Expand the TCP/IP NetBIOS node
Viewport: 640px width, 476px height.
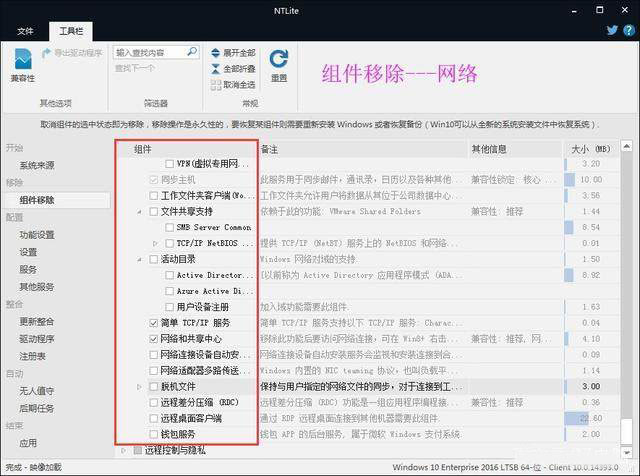pyautogui.click(x=155, y=243)
